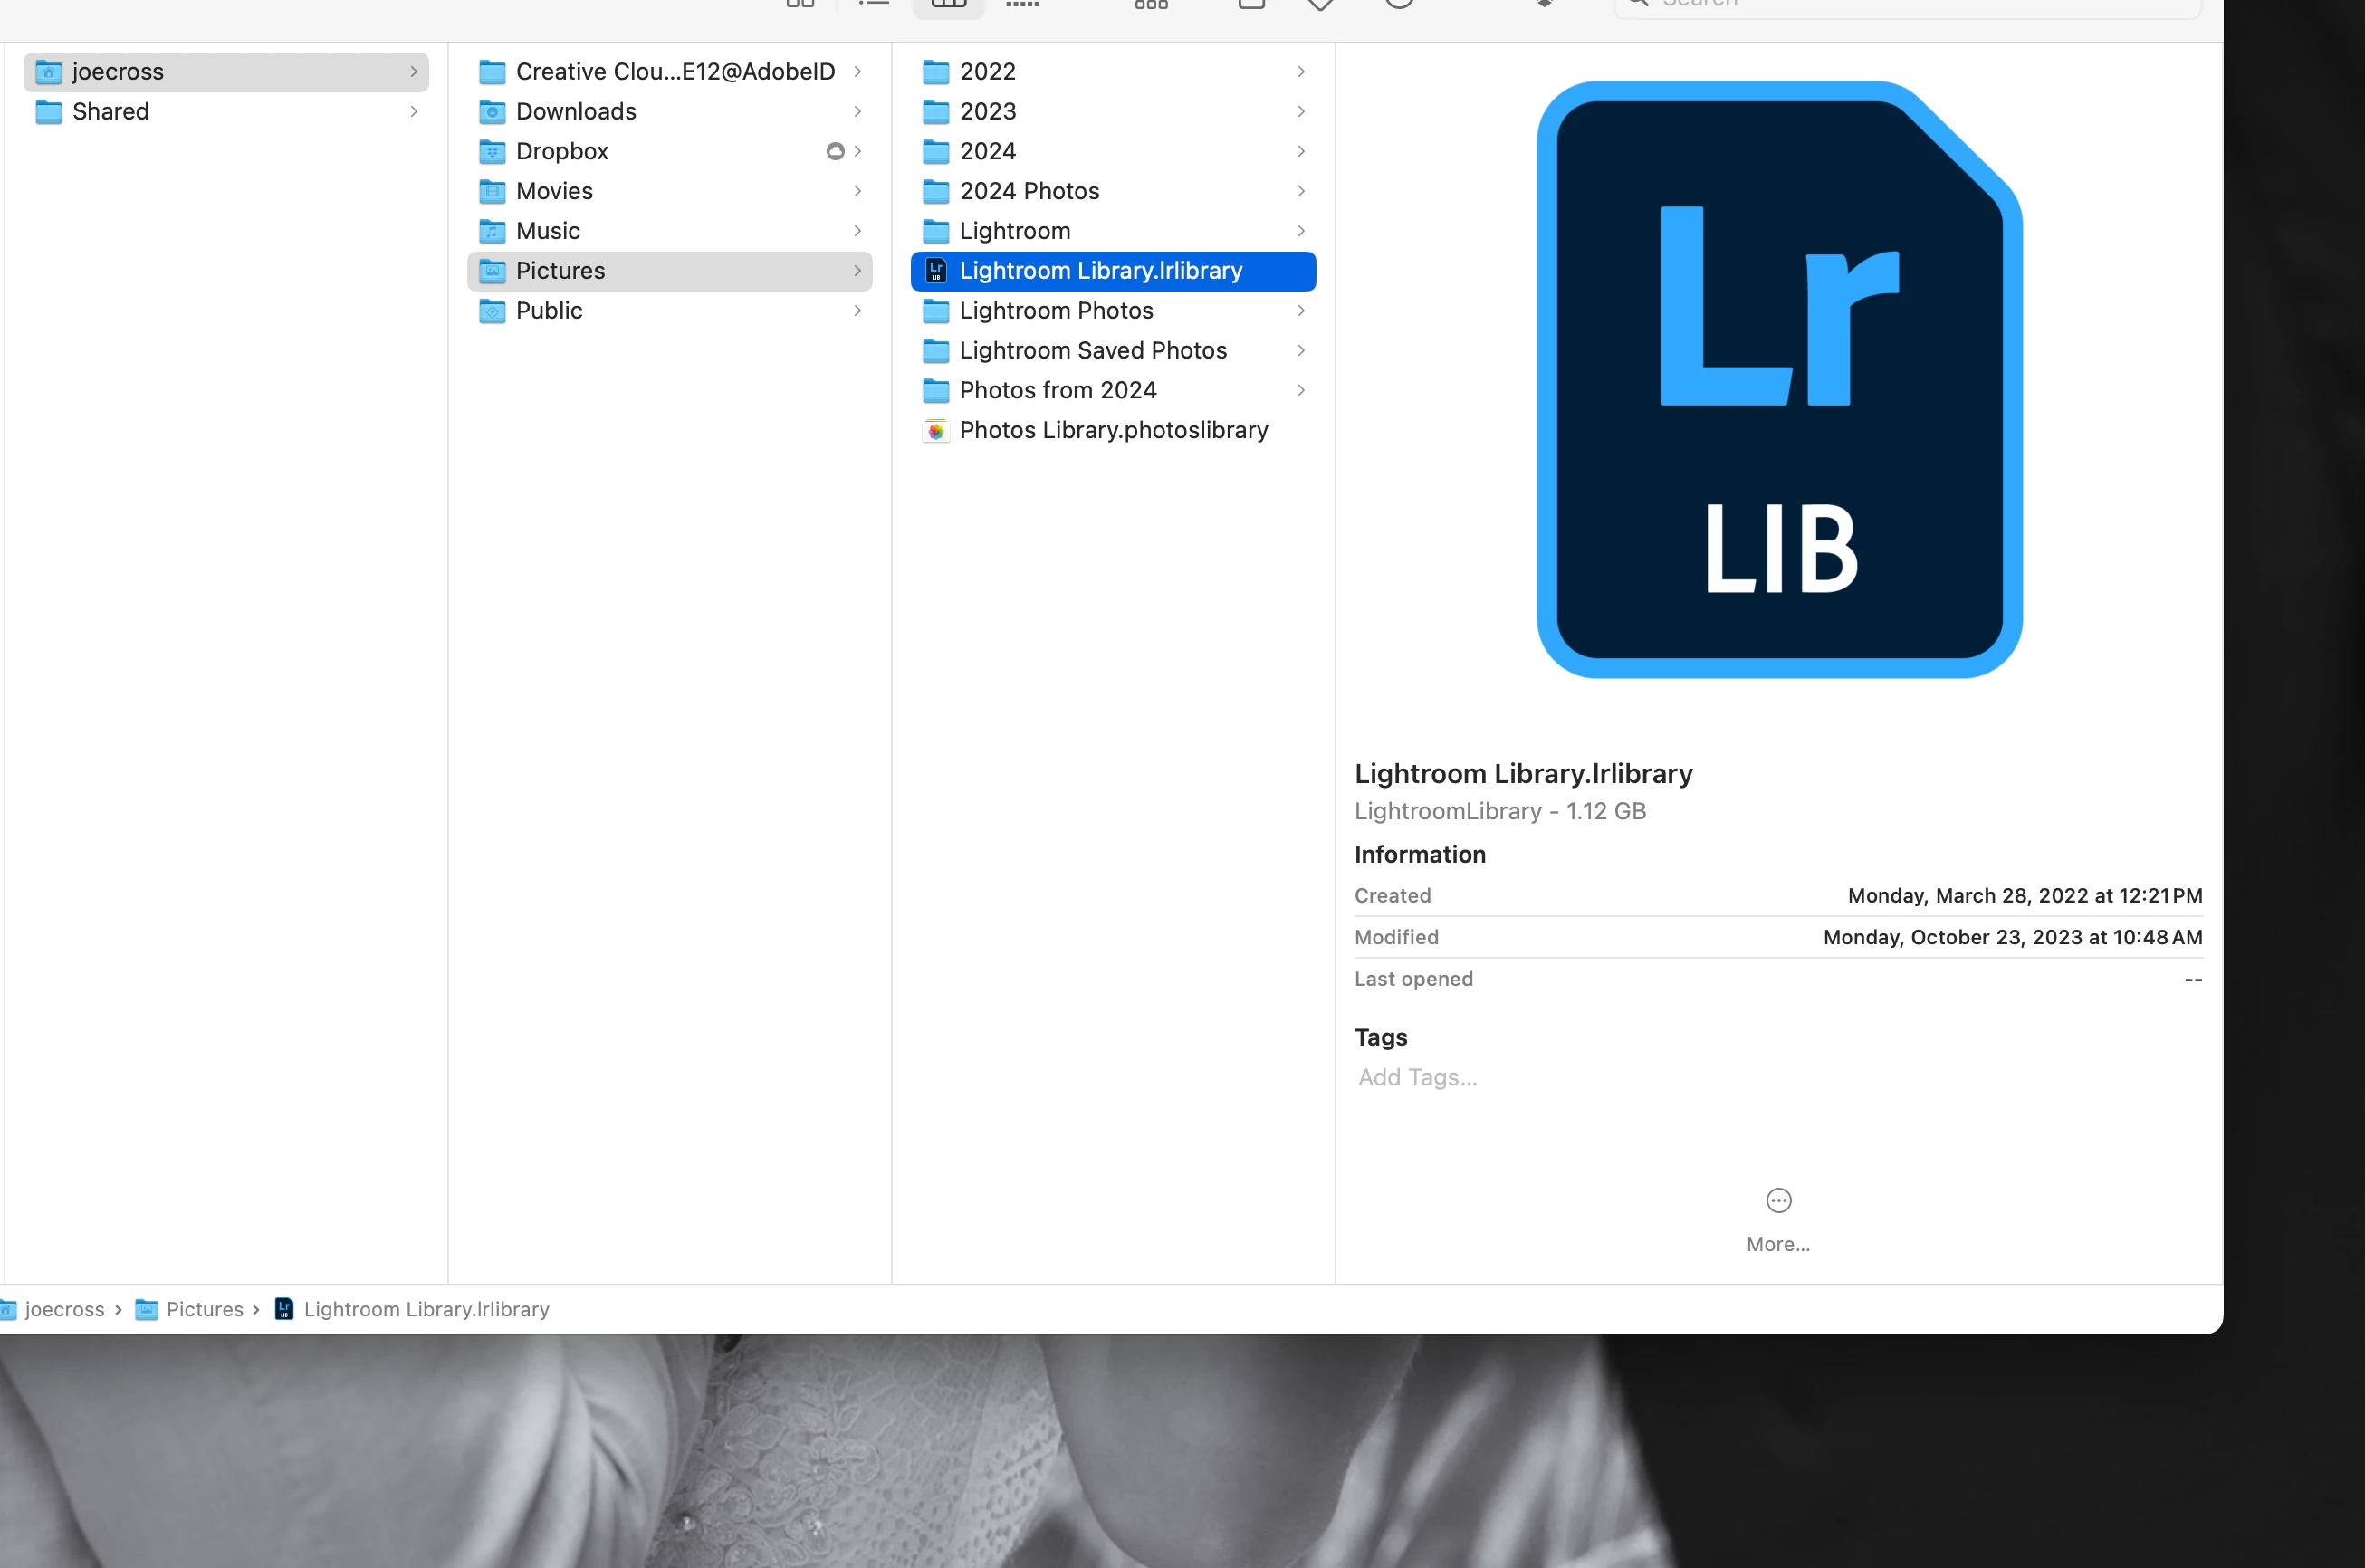Viewport: 2365px width, 1568px height.
Task: Click the Downloads folder icon
Action: point(492,111)
